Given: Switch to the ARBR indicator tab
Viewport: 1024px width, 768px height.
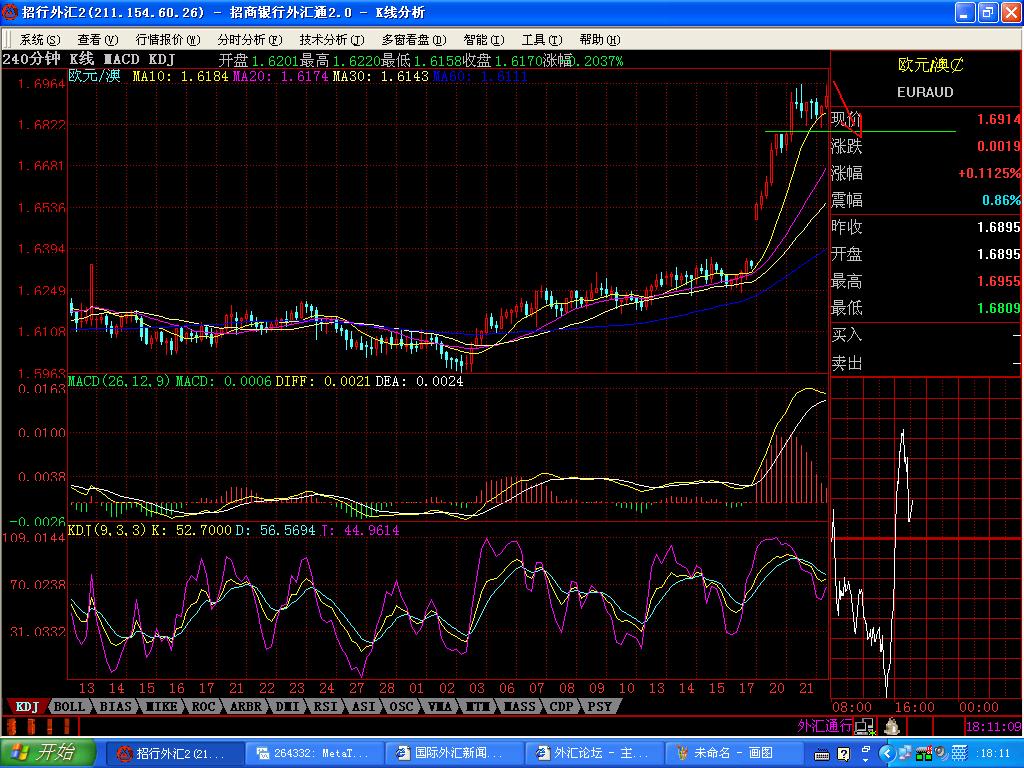Looking at the screenshot, I should (x=246, y=707).
